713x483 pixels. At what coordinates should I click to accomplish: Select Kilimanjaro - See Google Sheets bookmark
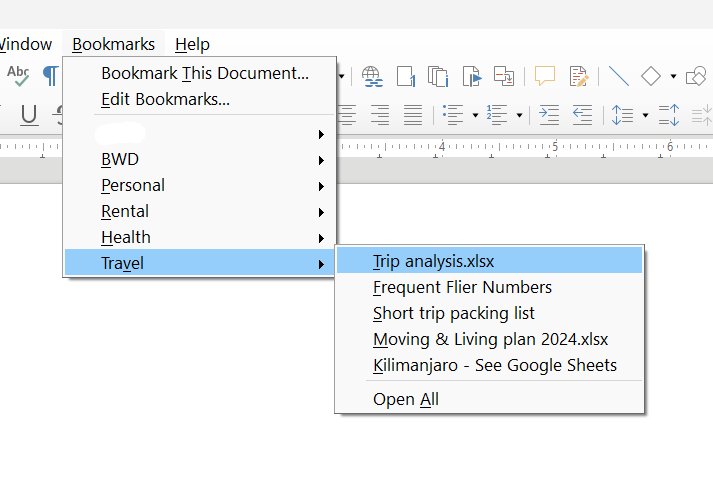(x=494, y=365)
